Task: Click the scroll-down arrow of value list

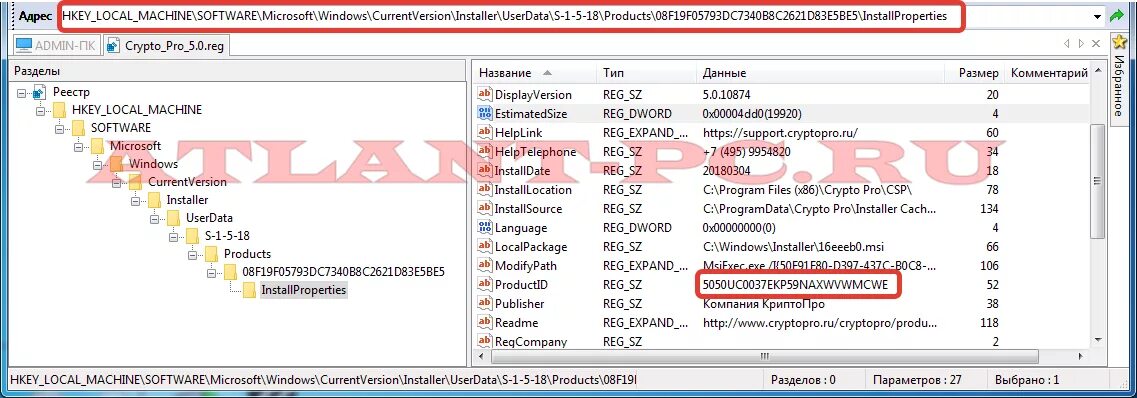Action: [1098, 339]
